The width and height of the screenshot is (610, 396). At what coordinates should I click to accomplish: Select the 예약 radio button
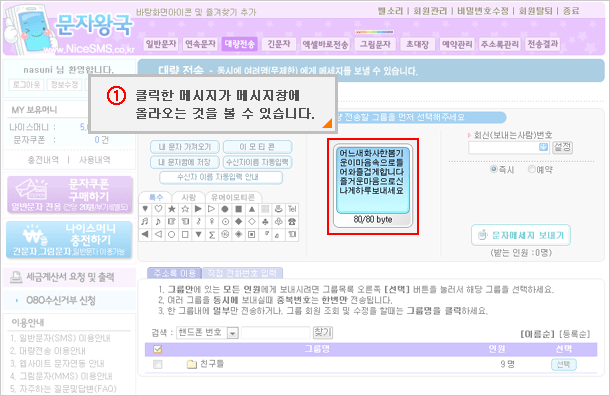point(531,169)
